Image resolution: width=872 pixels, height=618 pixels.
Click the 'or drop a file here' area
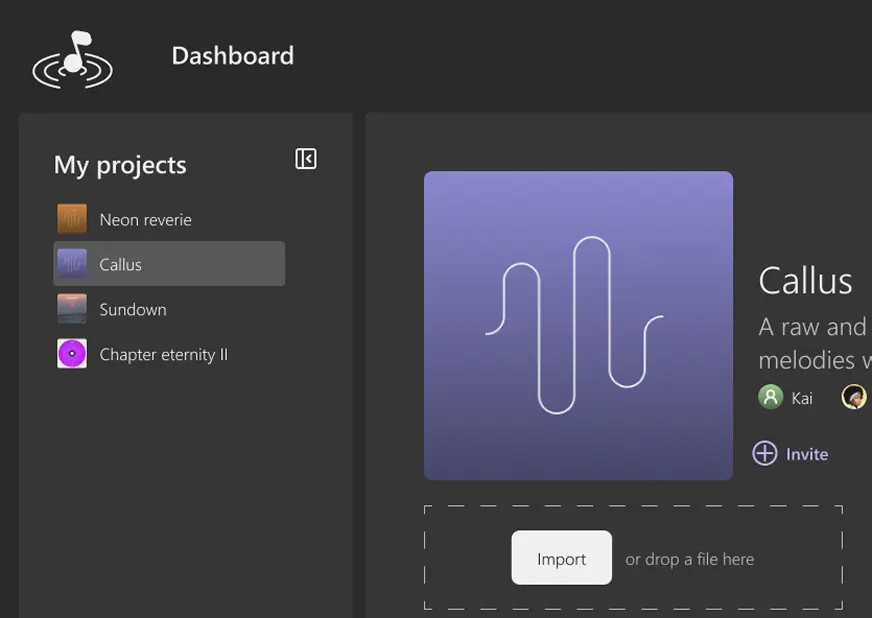click(x=690, y=559)
